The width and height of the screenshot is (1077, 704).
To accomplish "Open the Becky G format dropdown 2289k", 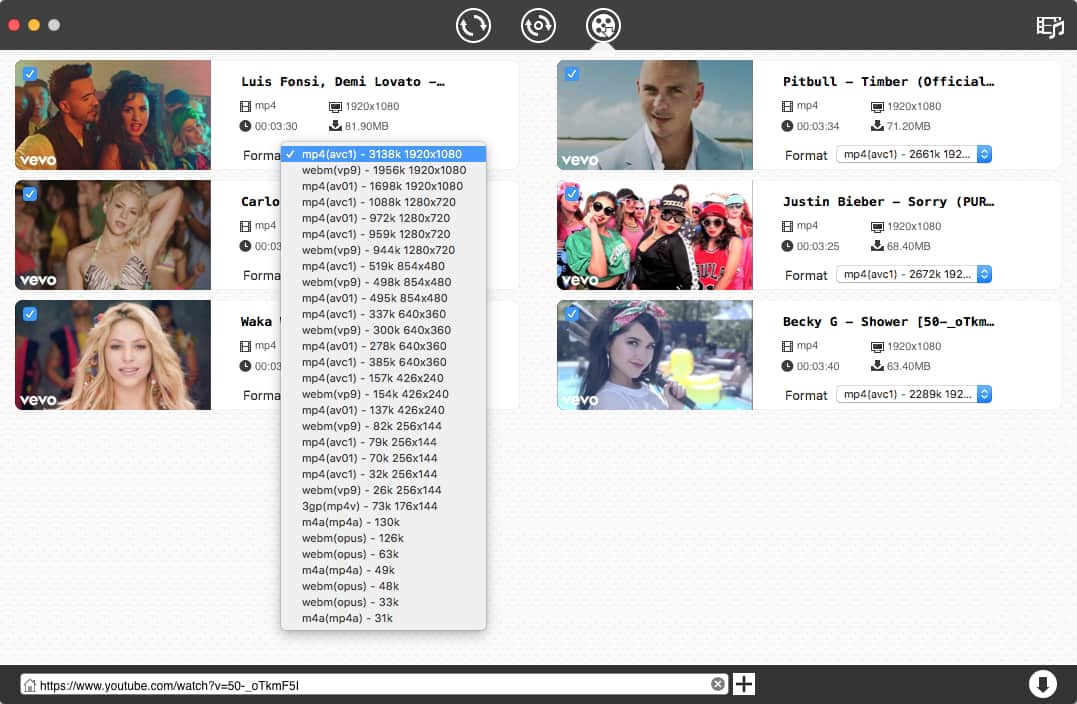I will [914, 394].
